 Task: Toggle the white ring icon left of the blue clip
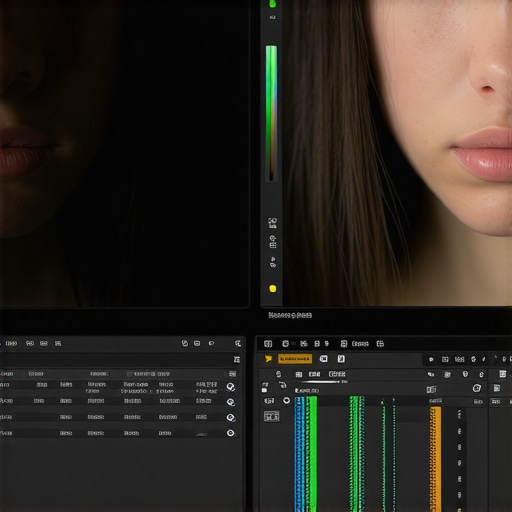pyautogui.click(x=286, y=401)
